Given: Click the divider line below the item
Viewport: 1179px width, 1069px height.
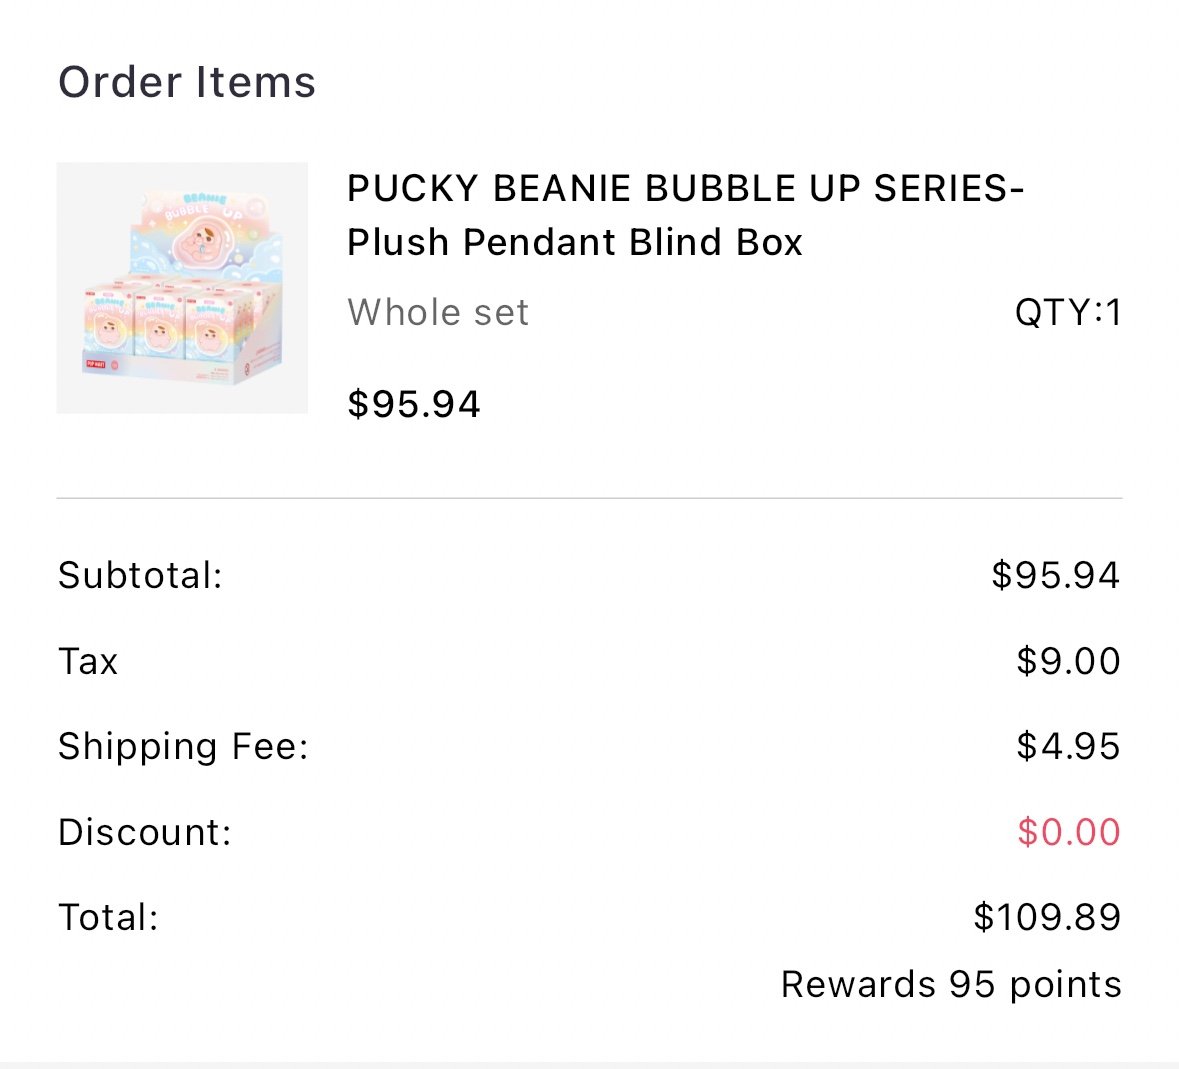Looking at the screenshot, I should tap(590, 498).
